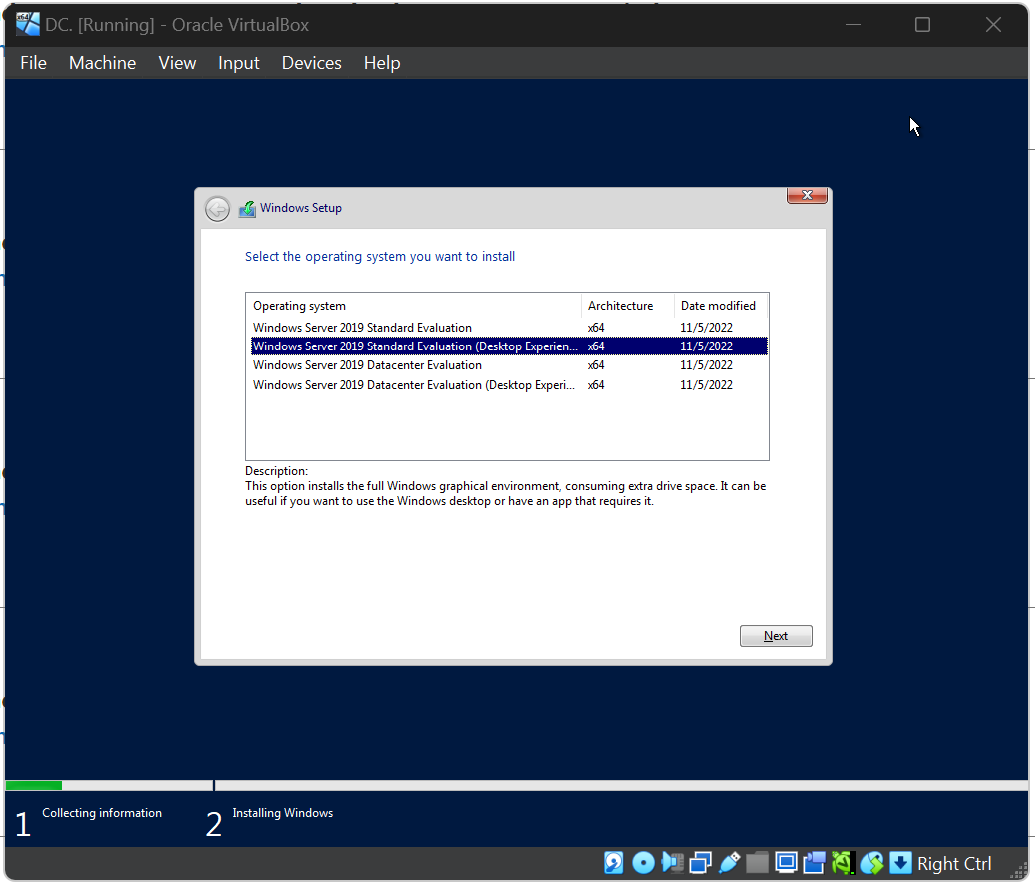Click the USB devices status icon
The width and height of the screenshot is (1035, 882).
729,862
